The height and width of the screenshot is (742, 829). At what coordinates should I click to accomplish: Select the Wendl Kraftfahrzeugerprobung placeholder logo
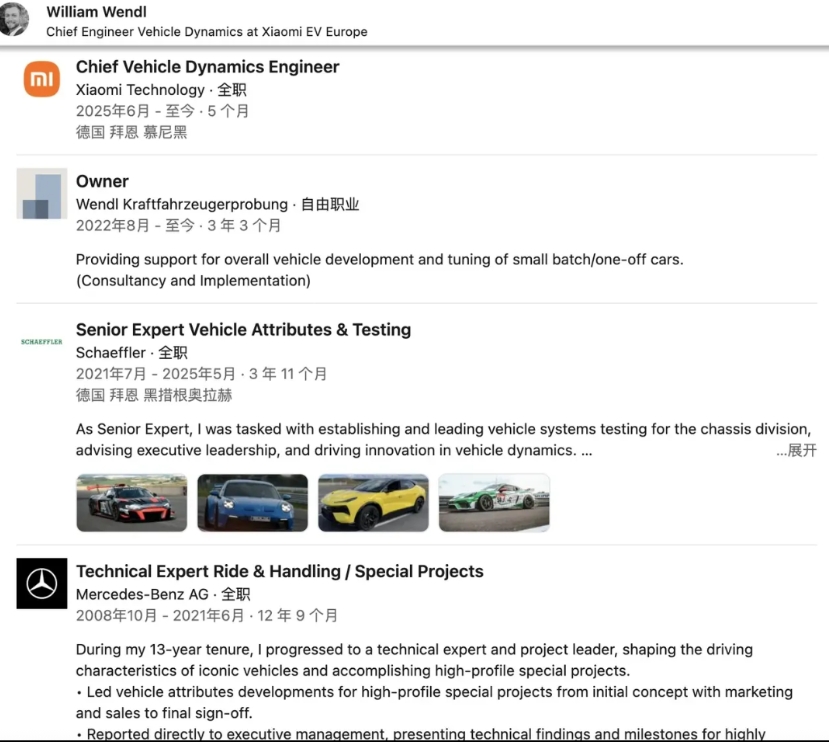[x=42, y=194]
